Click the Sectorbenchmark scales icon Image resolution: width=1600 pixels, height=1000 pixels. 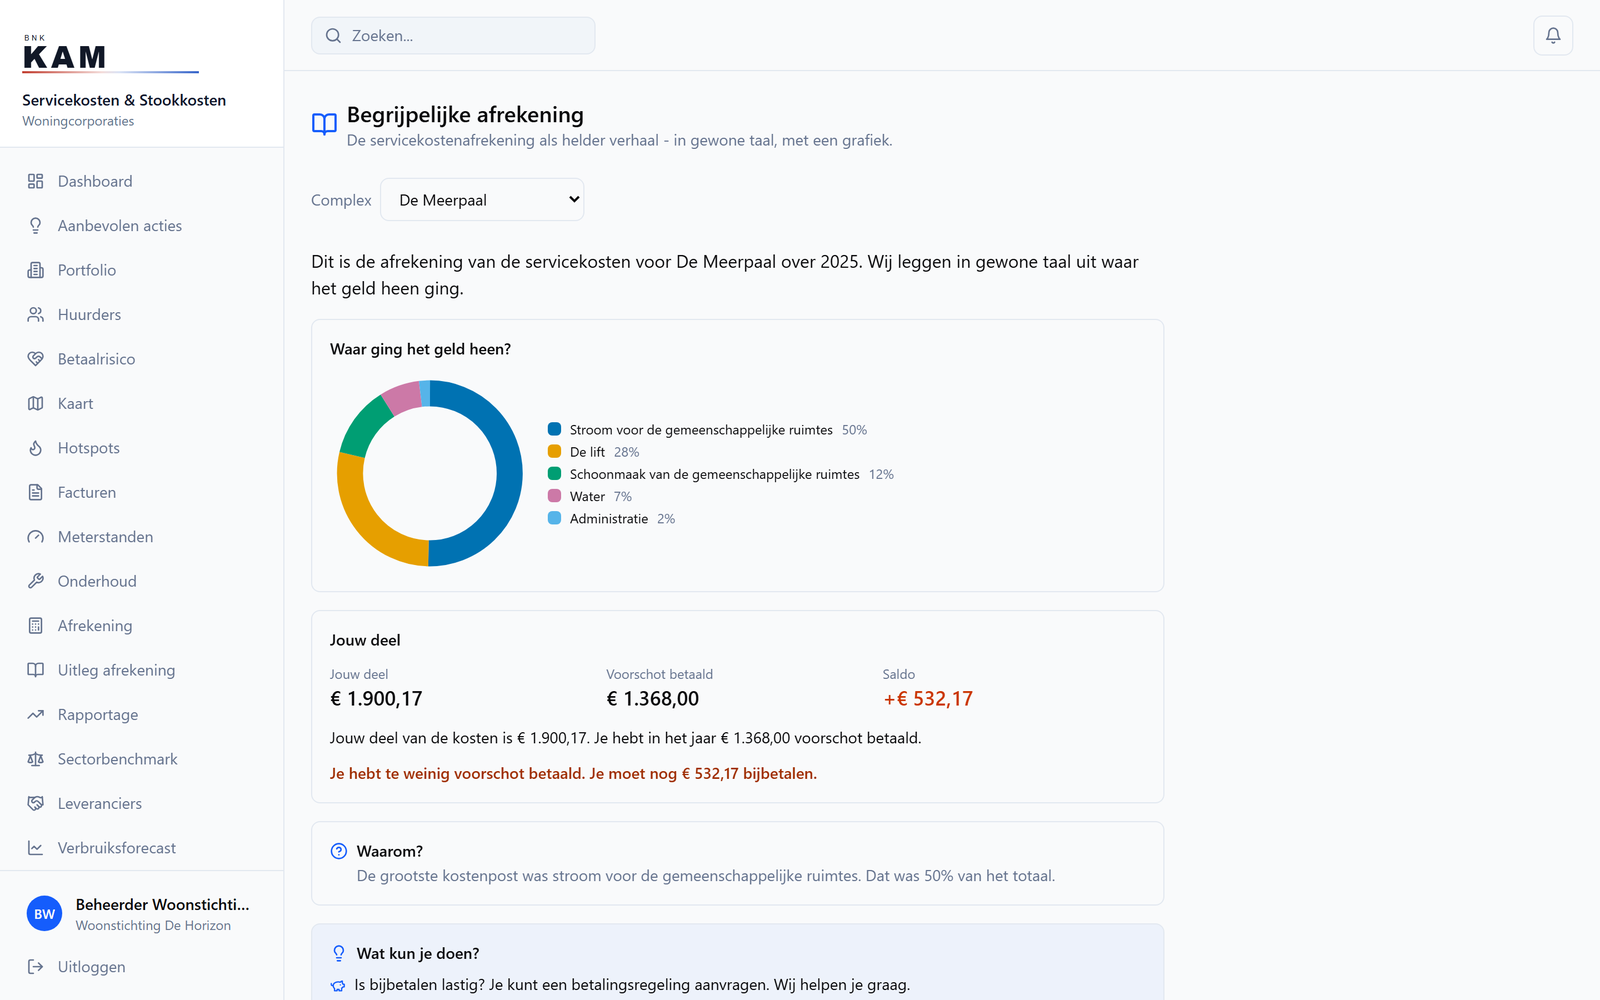click(x=36, y=759)
